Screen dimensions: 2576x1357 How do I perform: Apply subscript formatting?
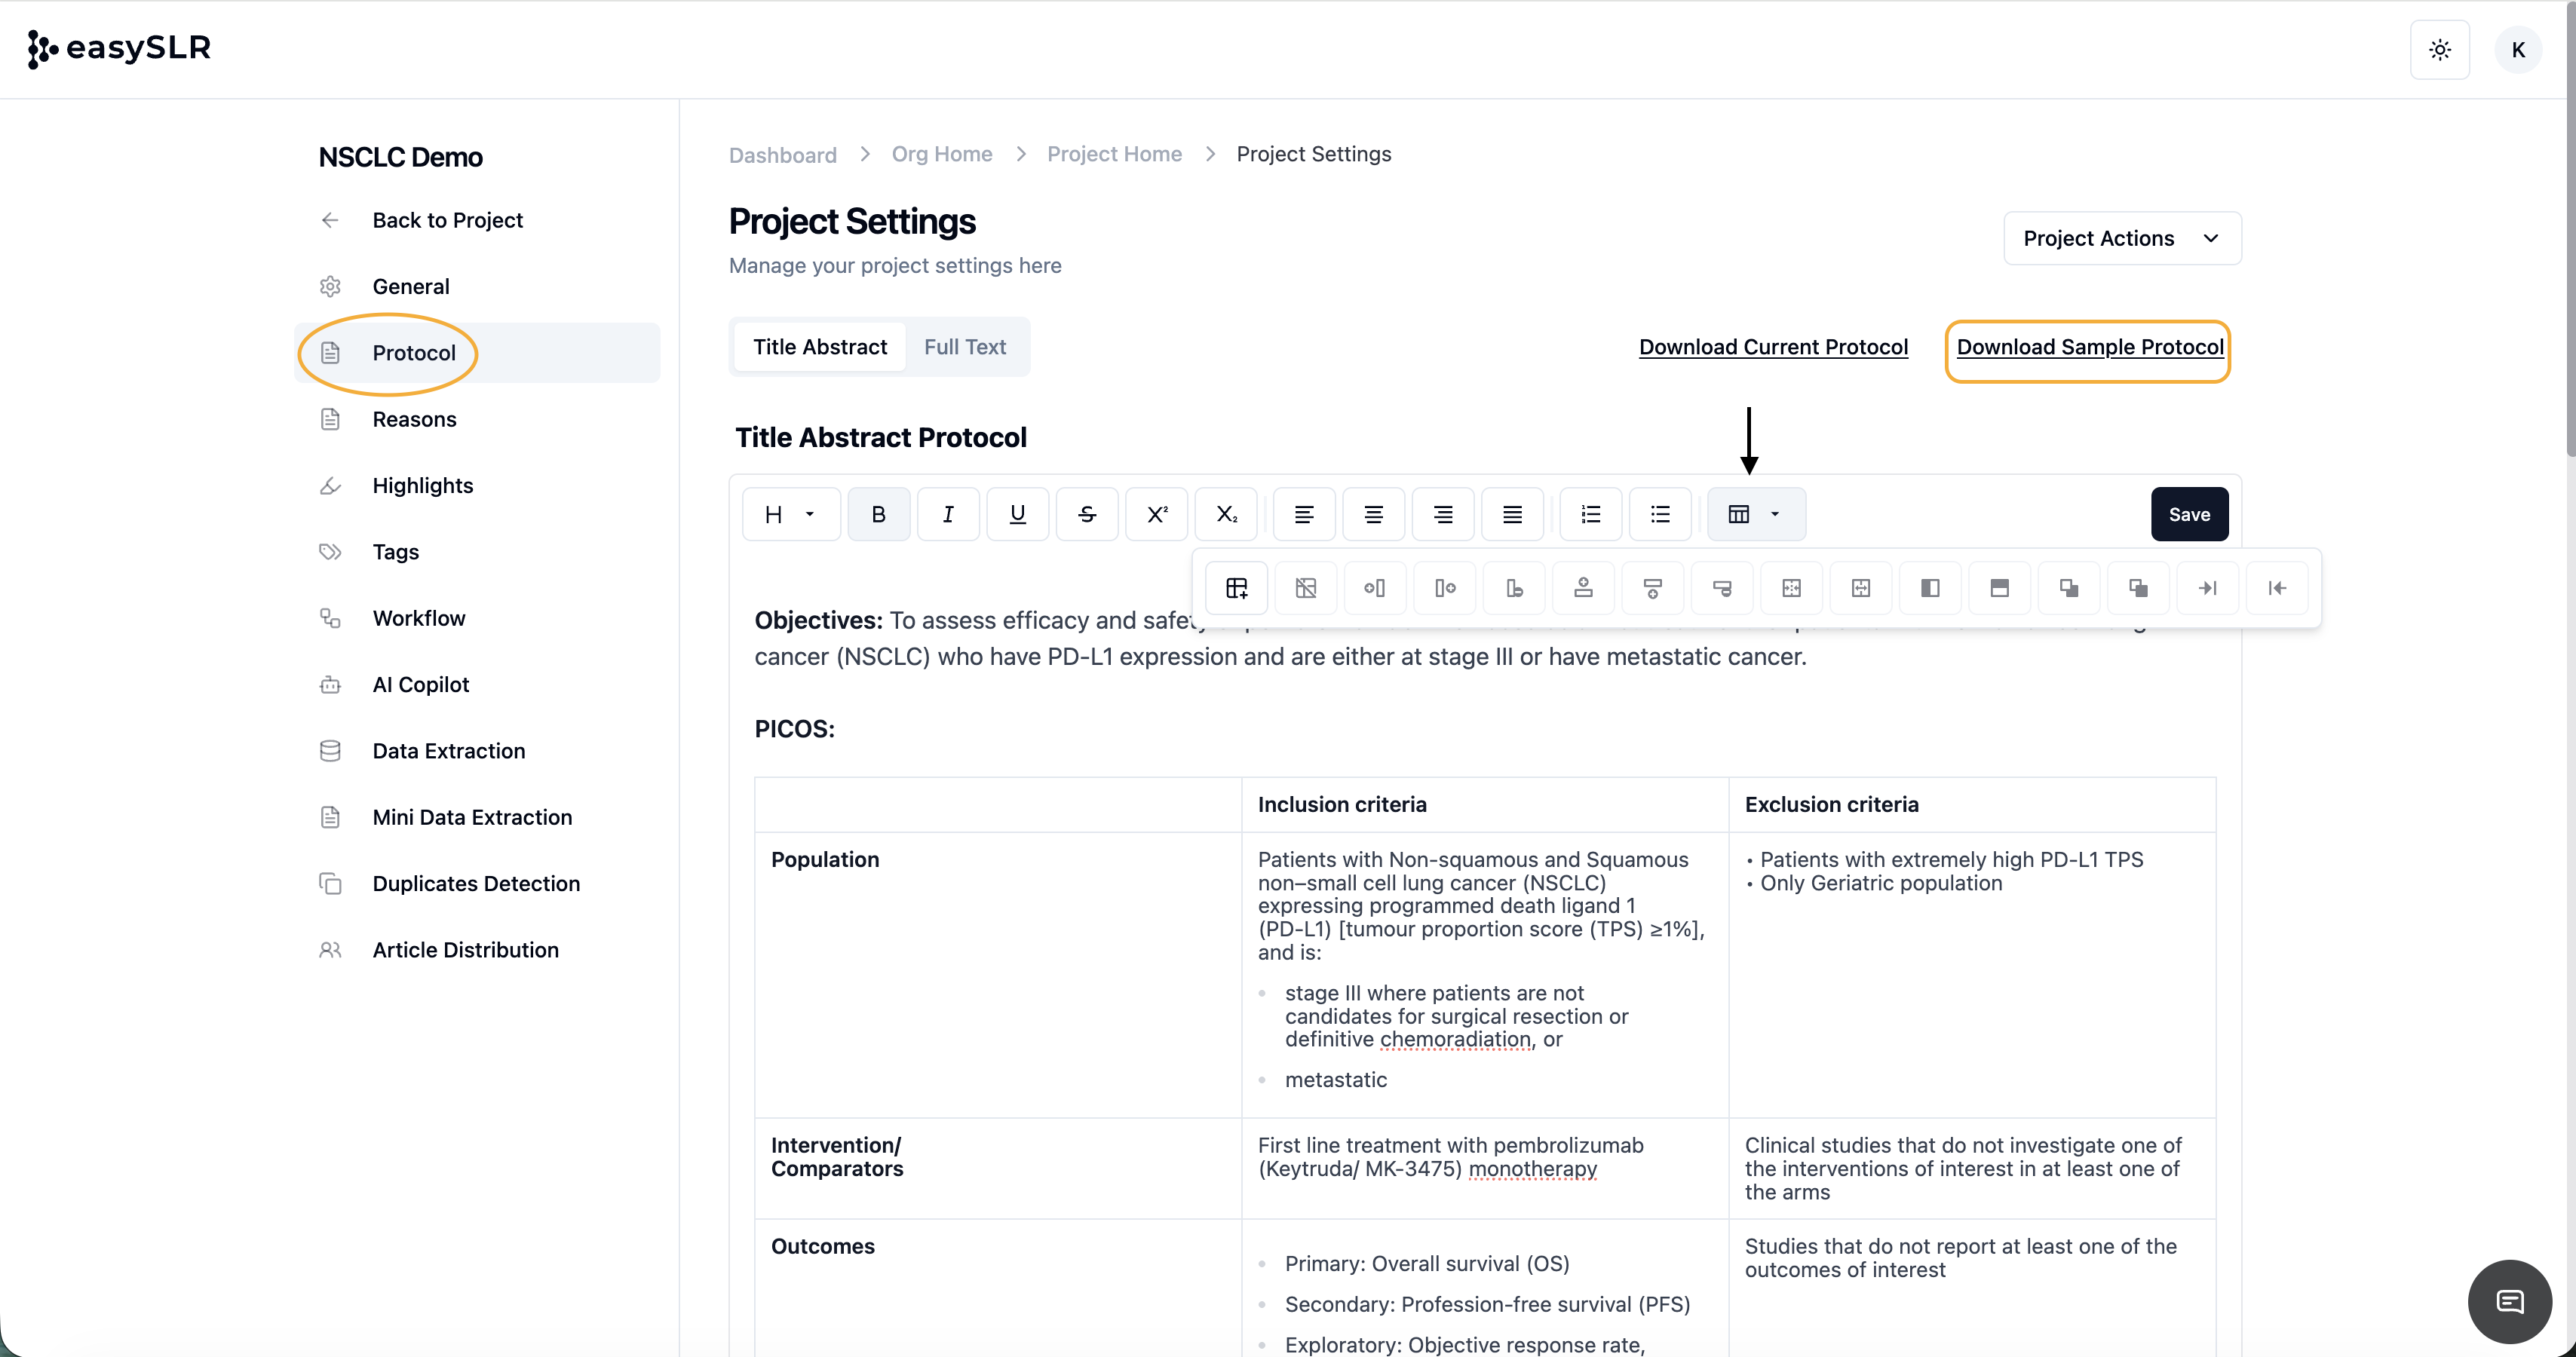point(1226,514)
